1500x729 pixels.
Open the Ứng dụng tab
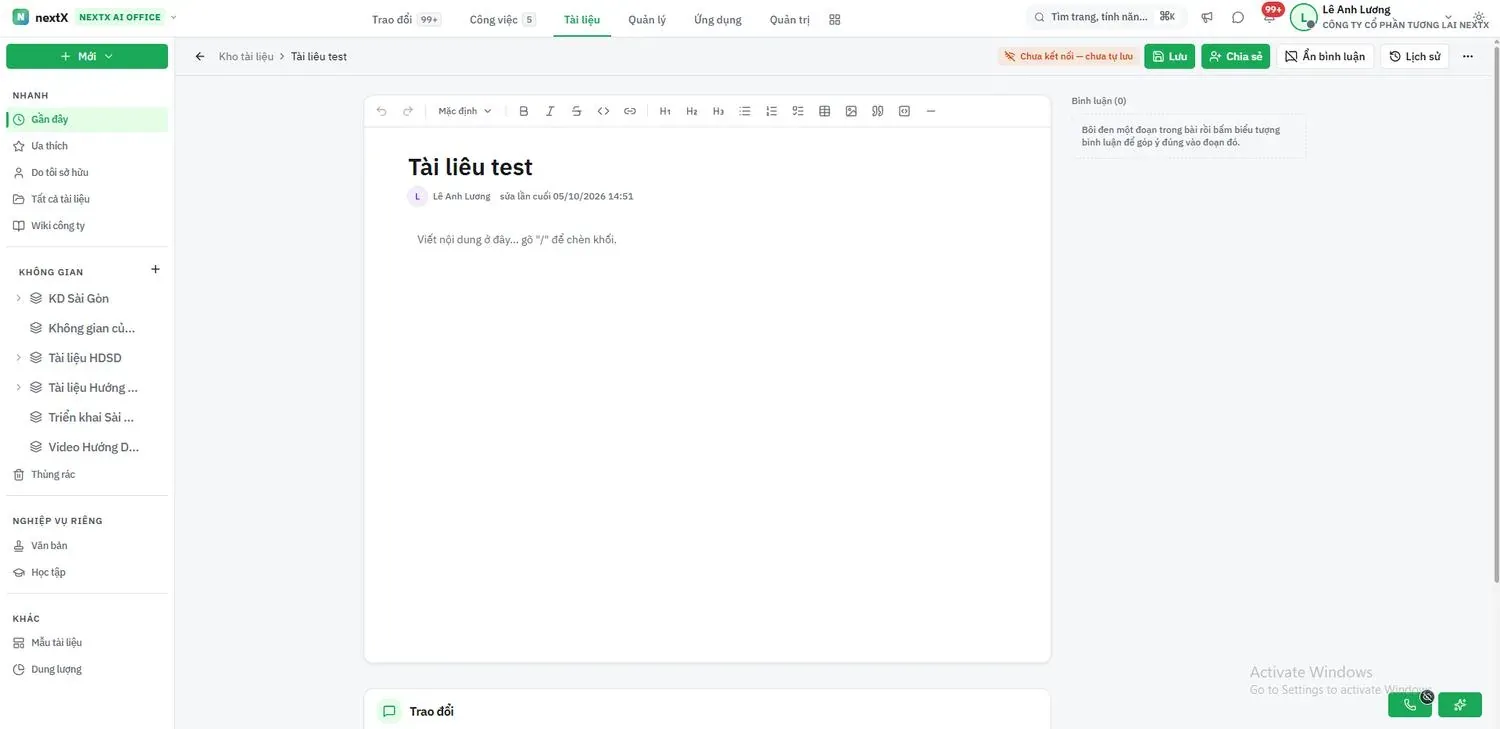point(718,19)
